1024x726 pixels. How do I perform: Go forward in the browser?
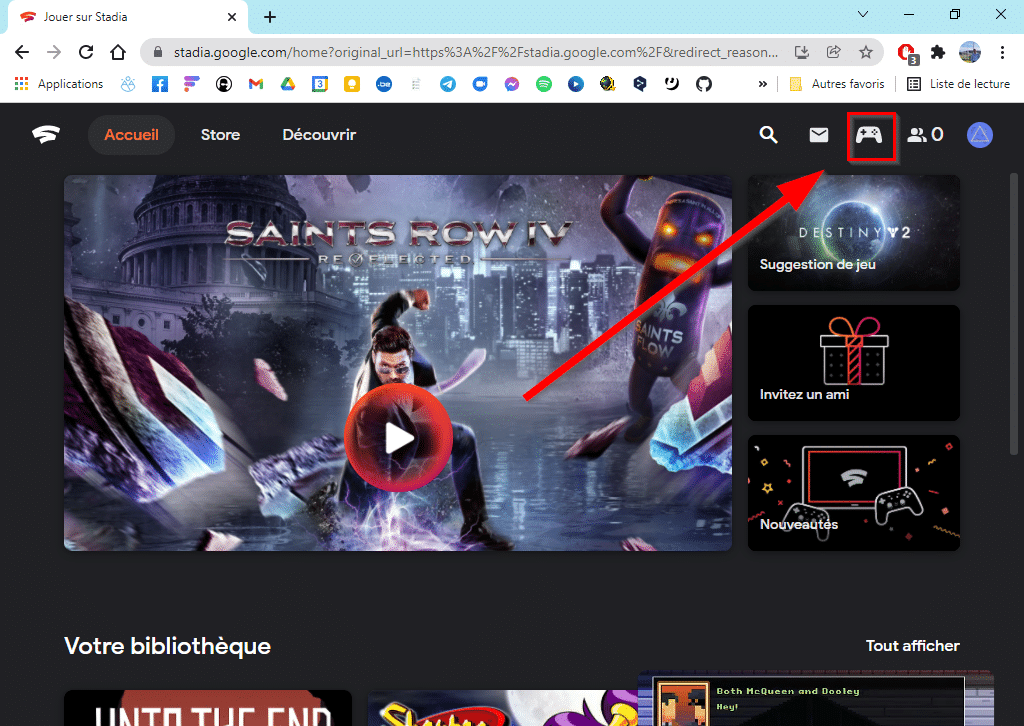point(54,52)
